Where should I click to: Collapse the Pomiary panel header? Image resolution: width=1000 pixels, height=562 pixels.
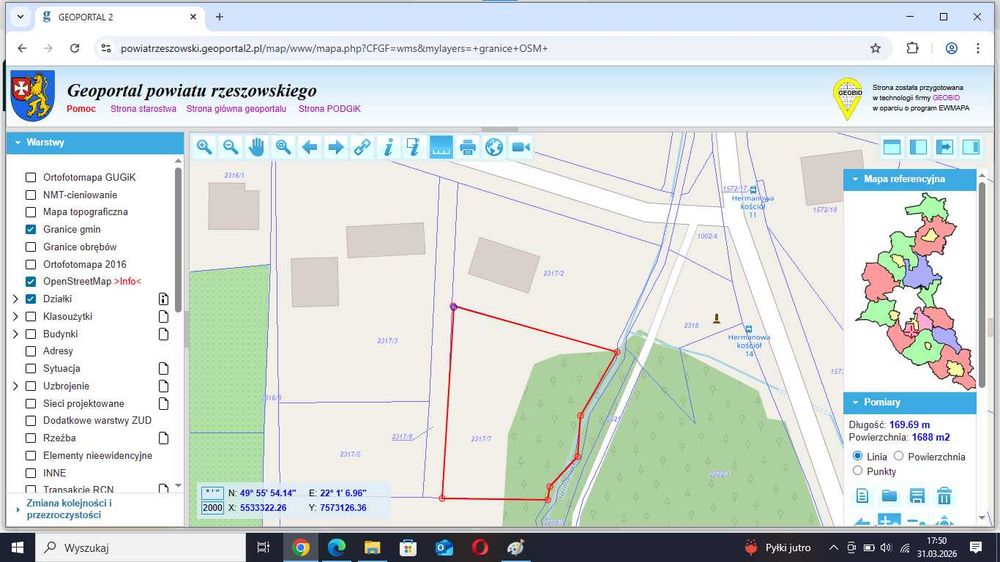909,403
